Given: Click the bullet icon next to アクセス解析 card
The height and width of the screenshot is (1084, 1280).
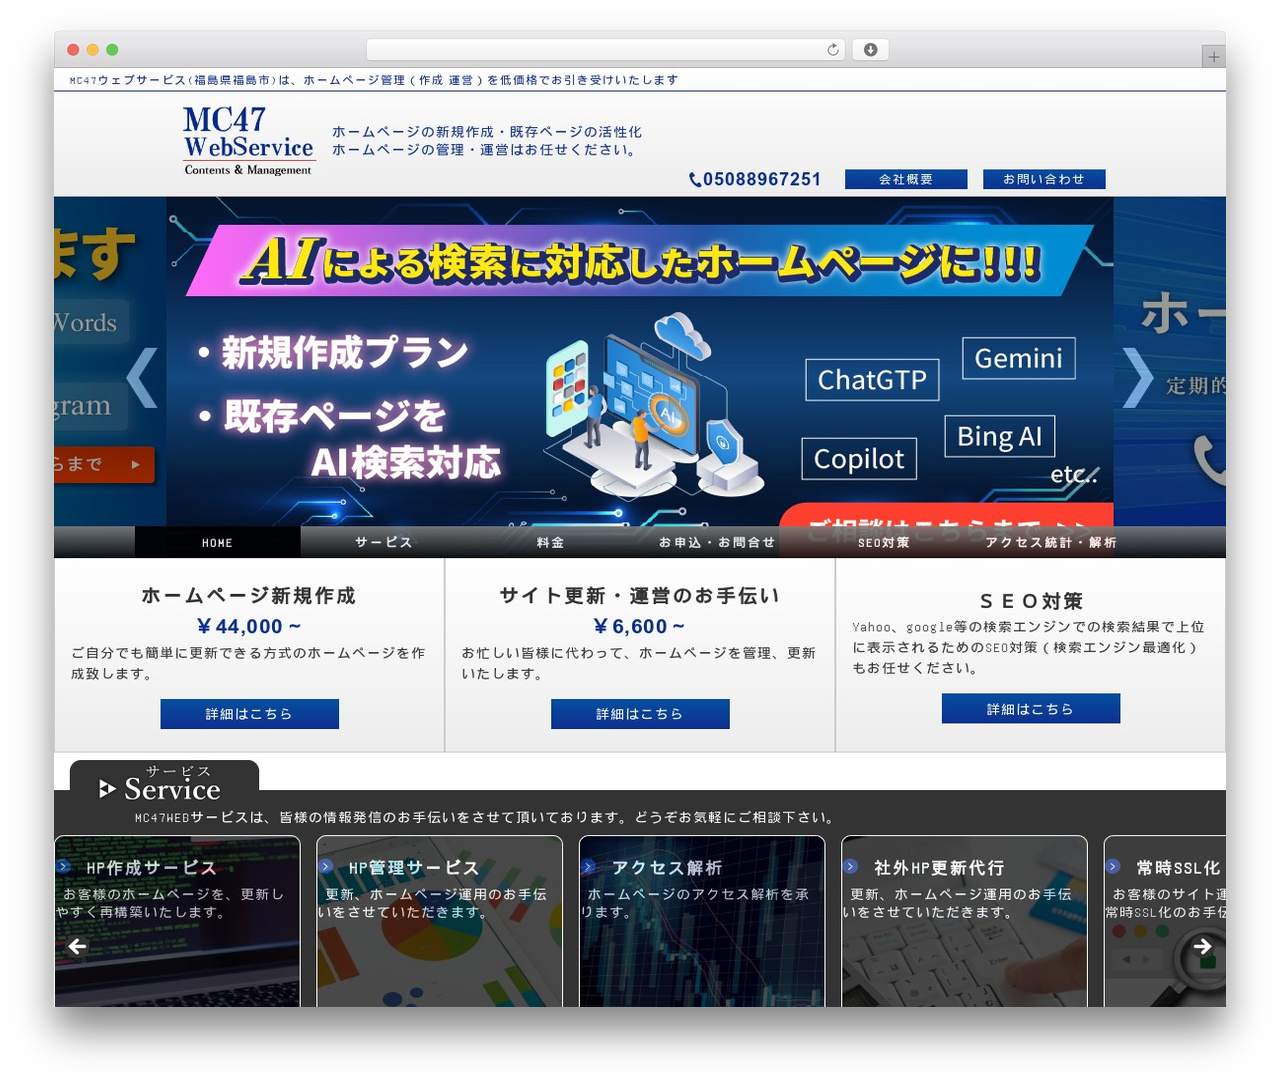Looking at the screenshot, I should (588, 867).
